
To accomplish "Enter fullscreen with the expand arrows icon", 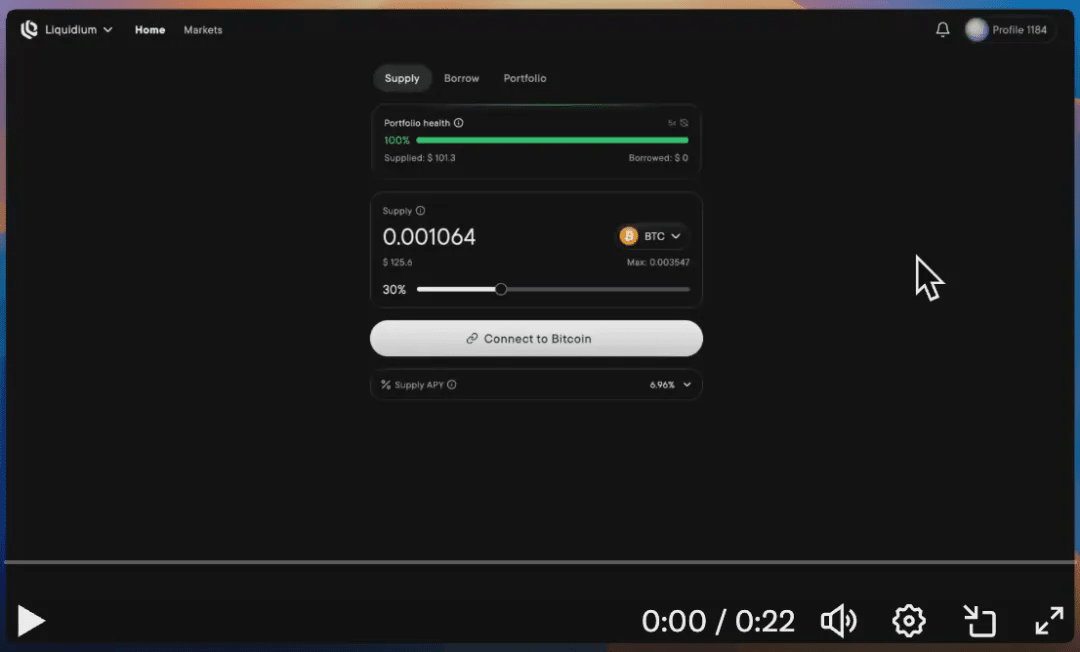I will click(1049, 621).
